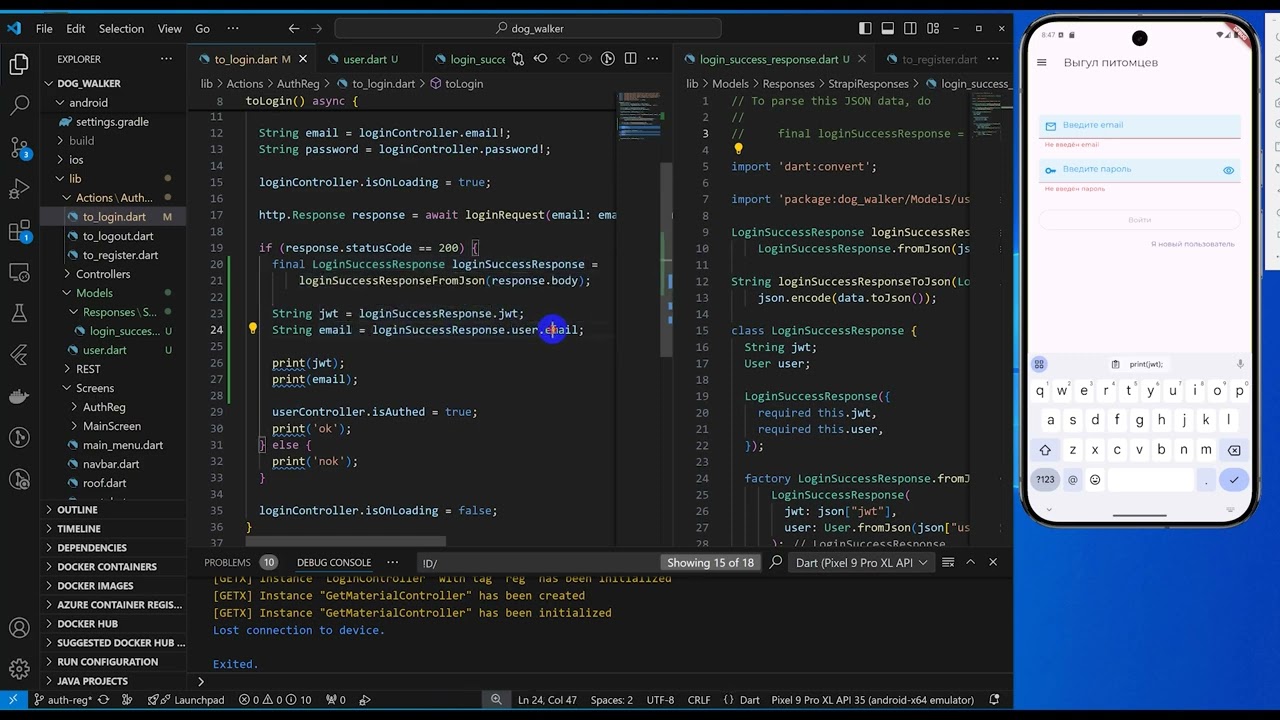Toggle password visibility eye in phone app

[1228, 170]
